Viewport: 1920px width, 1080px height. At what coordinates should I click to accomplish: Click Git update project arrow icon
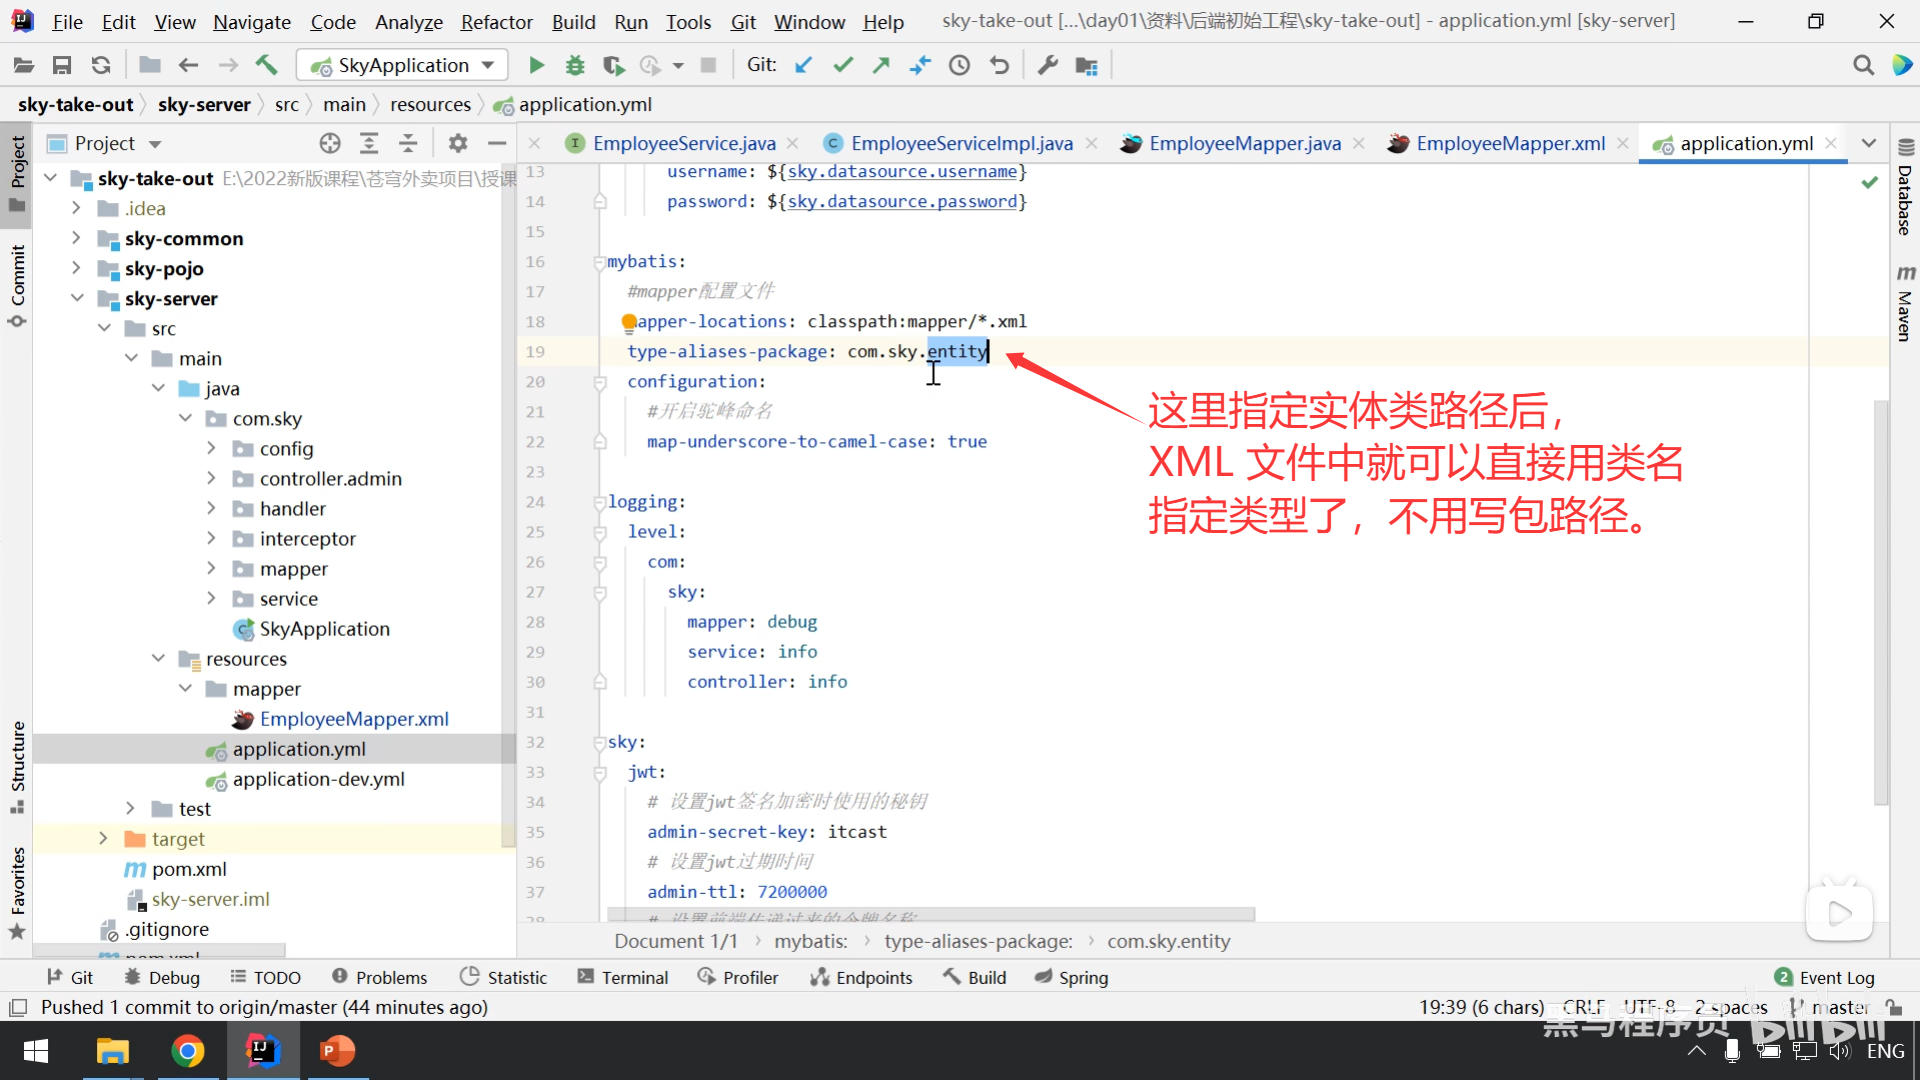803,65
